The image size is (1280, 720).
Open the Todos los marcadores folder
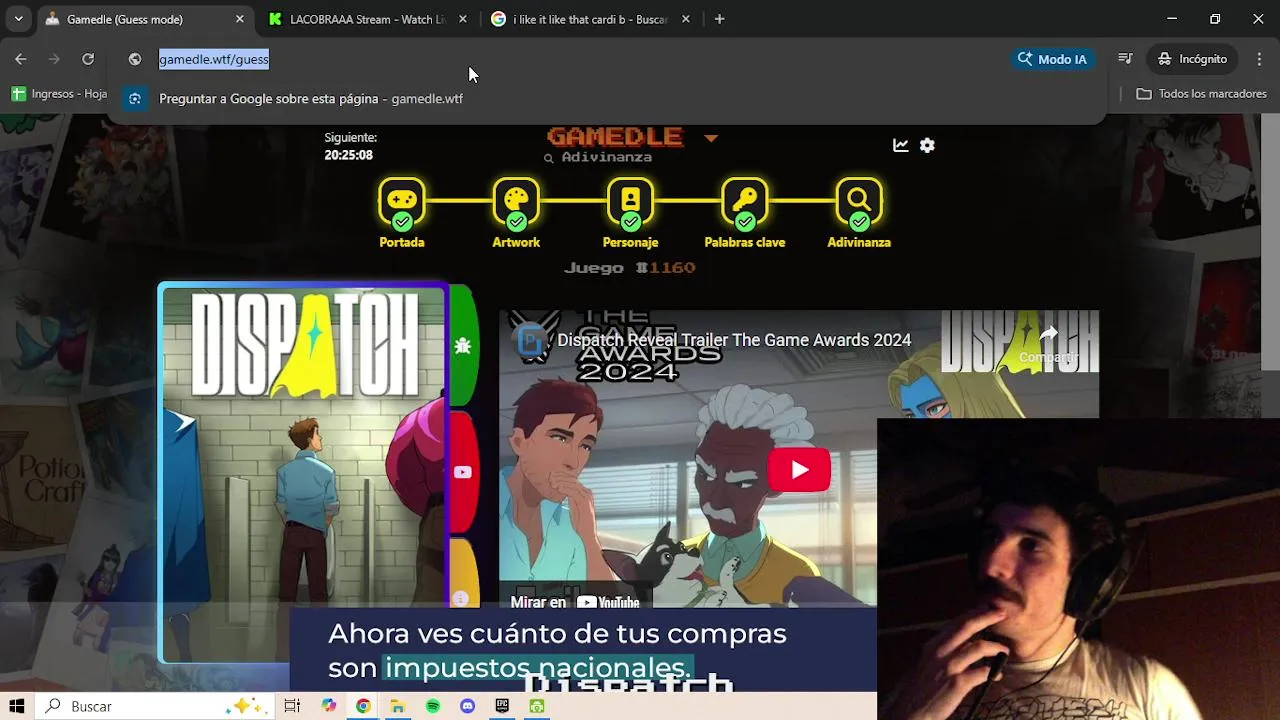pos(1201,94)
